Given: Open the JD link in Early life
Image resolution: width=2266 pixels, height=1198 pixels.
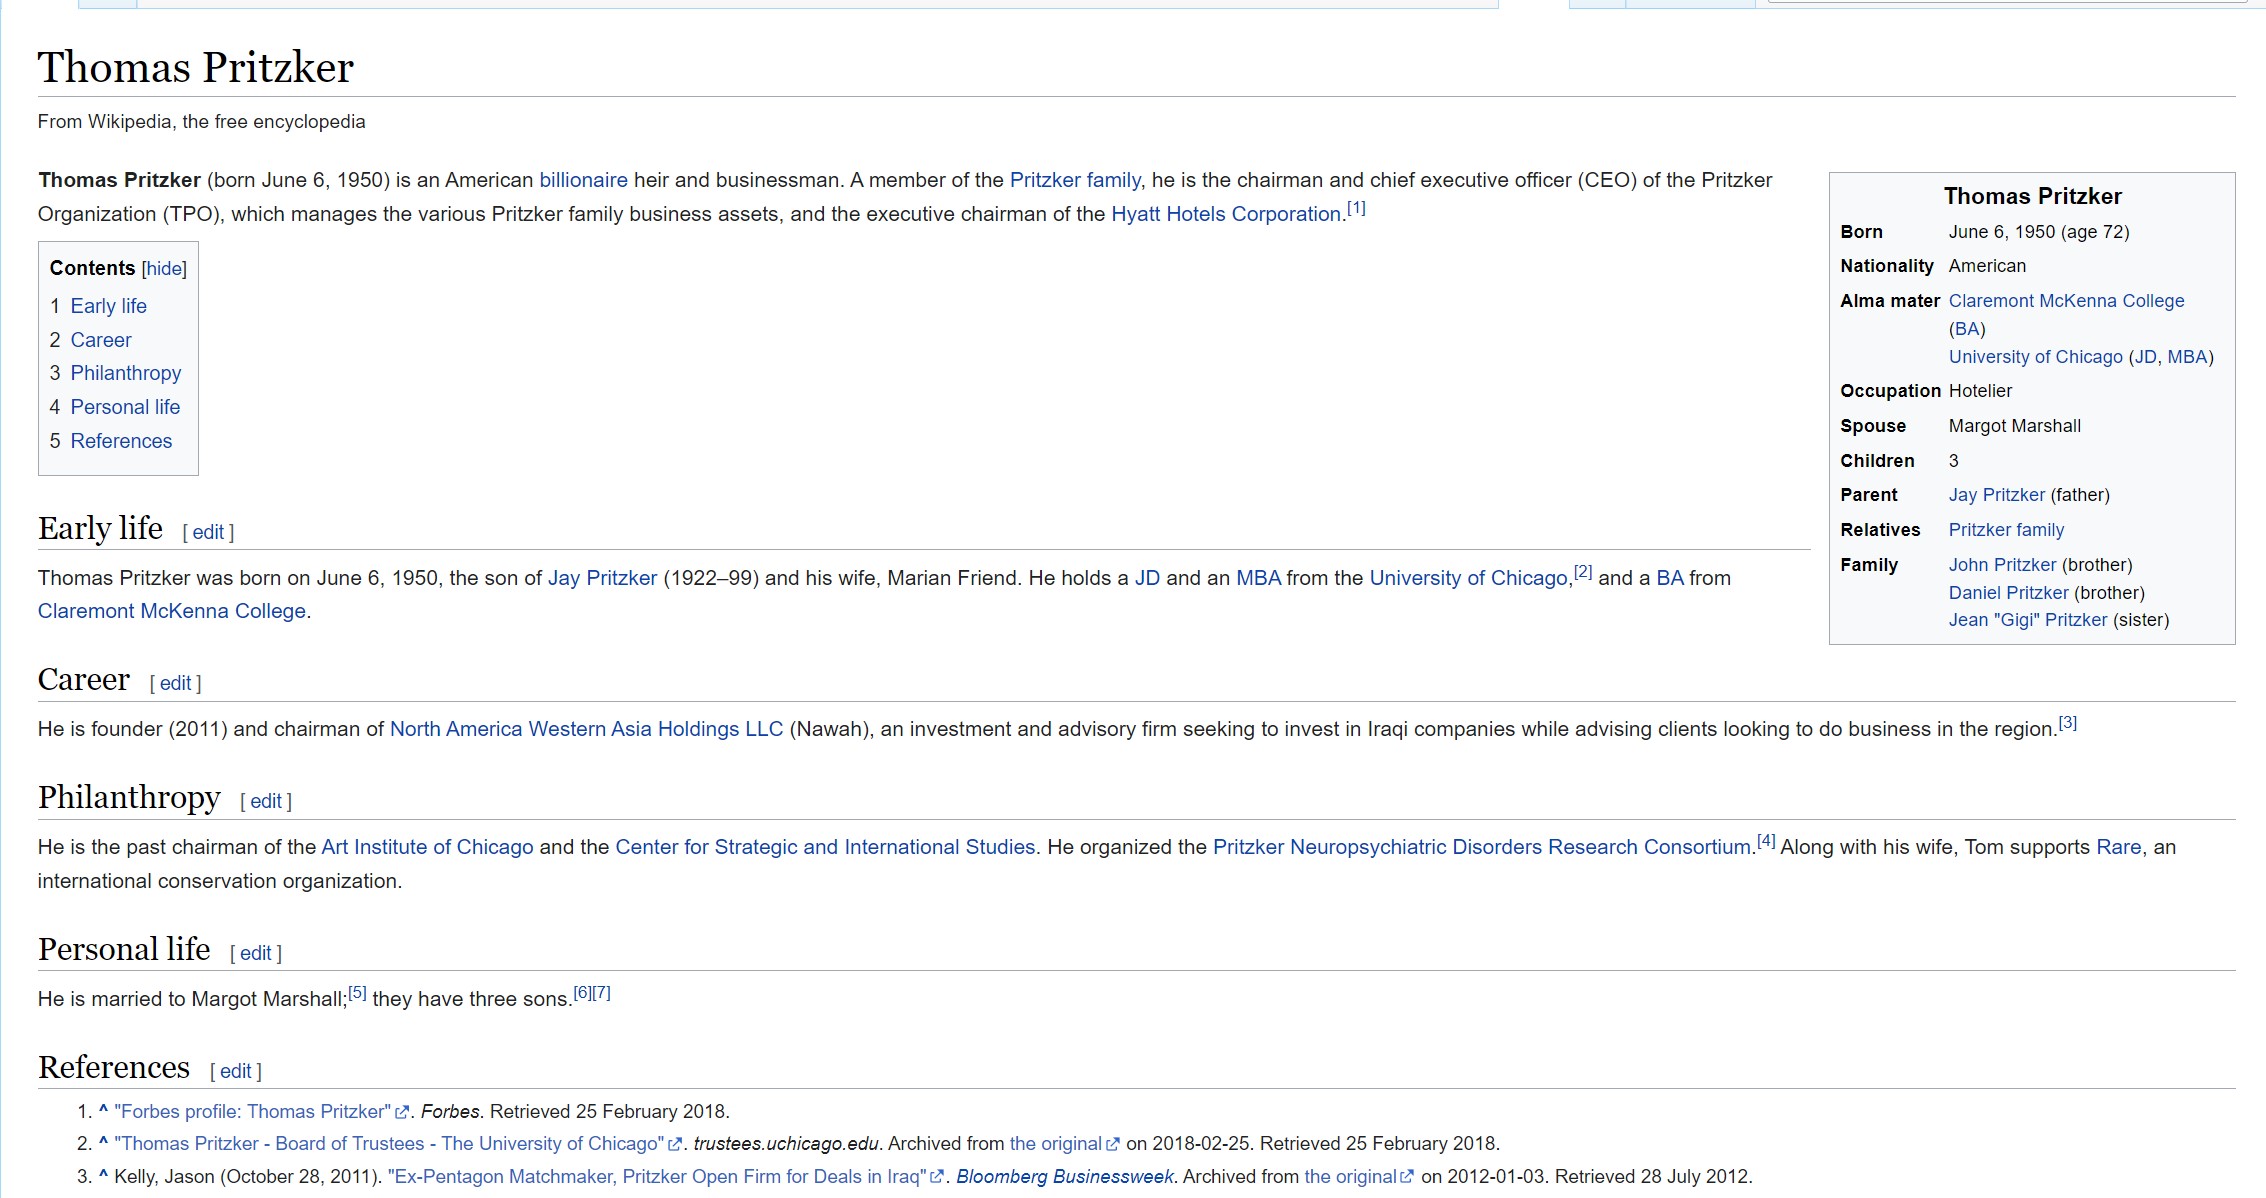Looking at the screenshot, I should [x=1147, y=578].
